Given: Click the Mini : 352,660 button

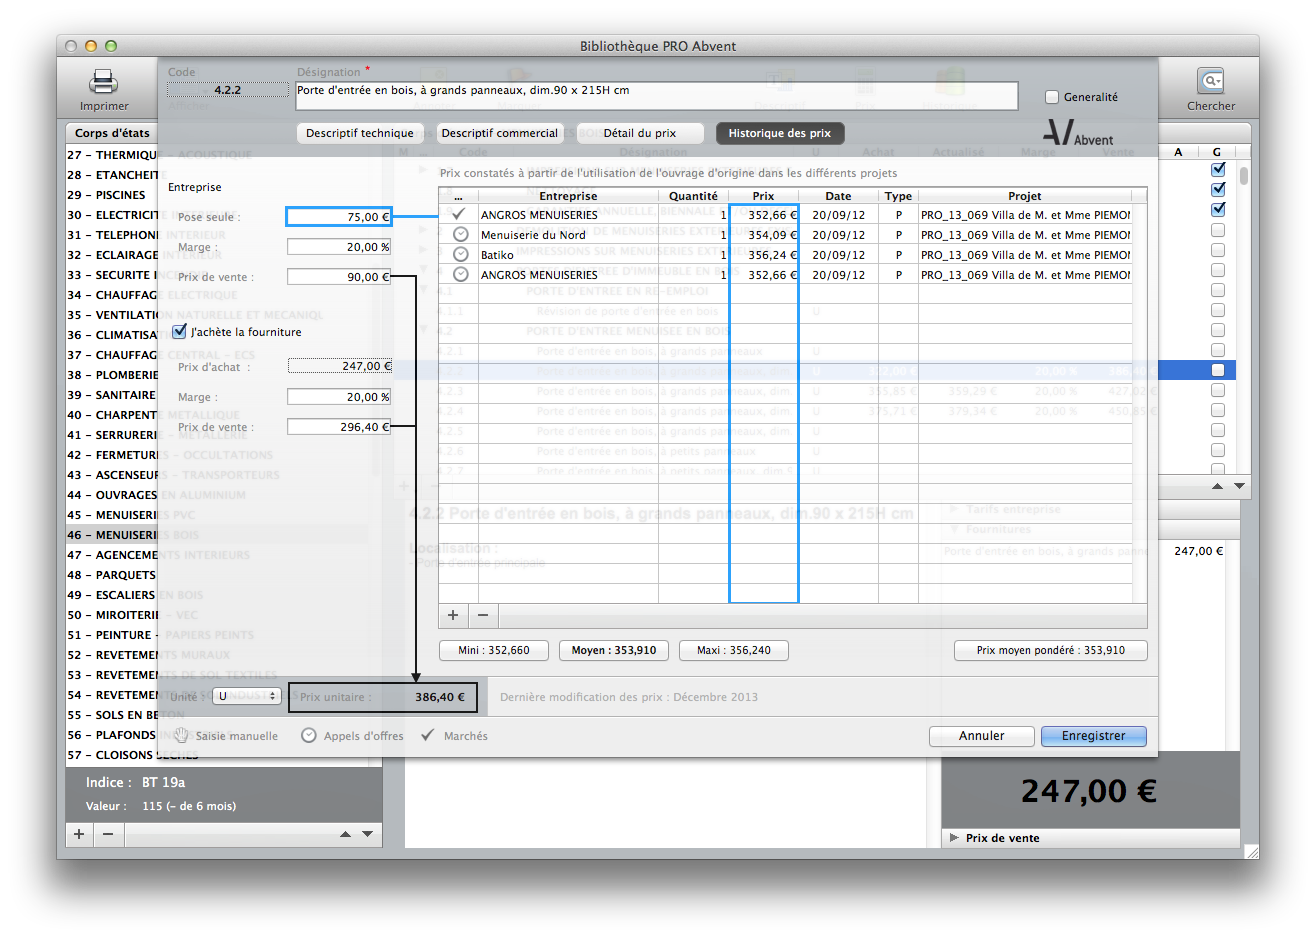Looking at the screenshot, I should click(494, 650).
